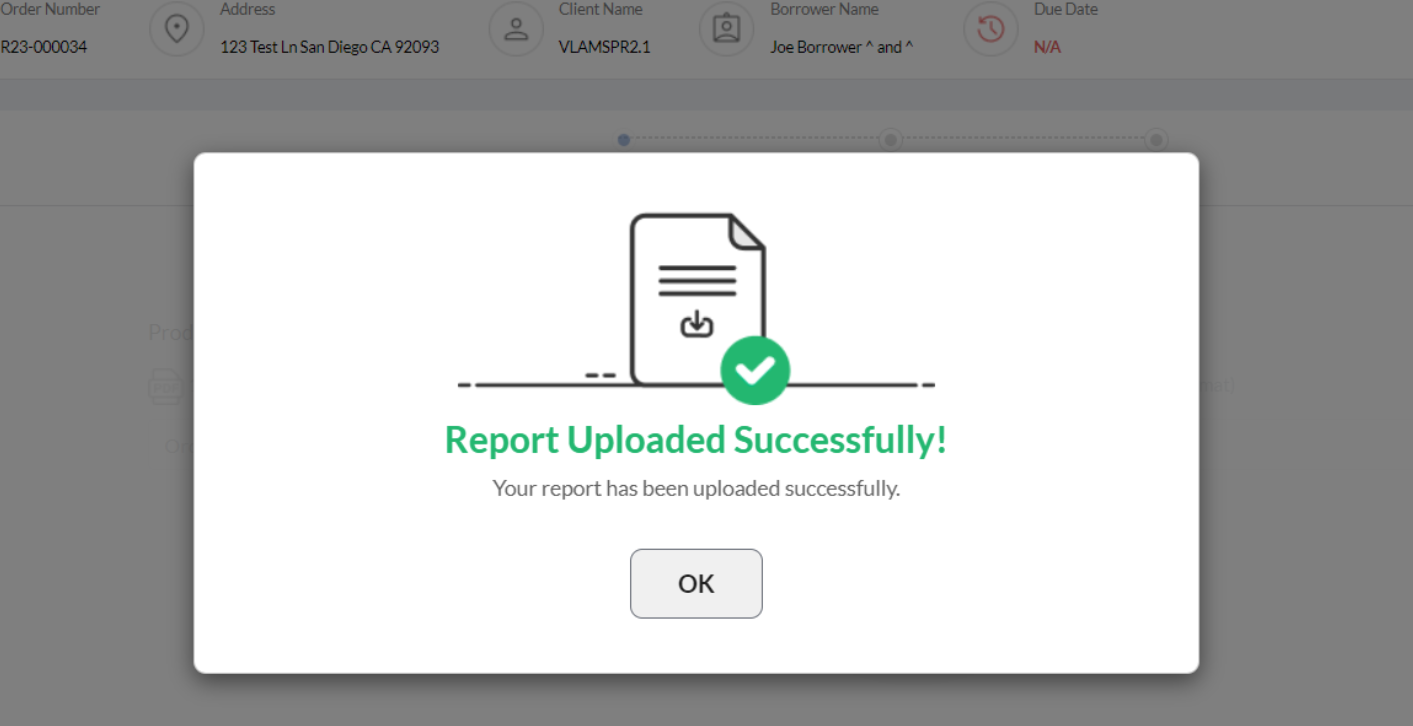Click the 'Borrower Name' label
This screenshot has width=1413, height=726.
pos(824,9)
